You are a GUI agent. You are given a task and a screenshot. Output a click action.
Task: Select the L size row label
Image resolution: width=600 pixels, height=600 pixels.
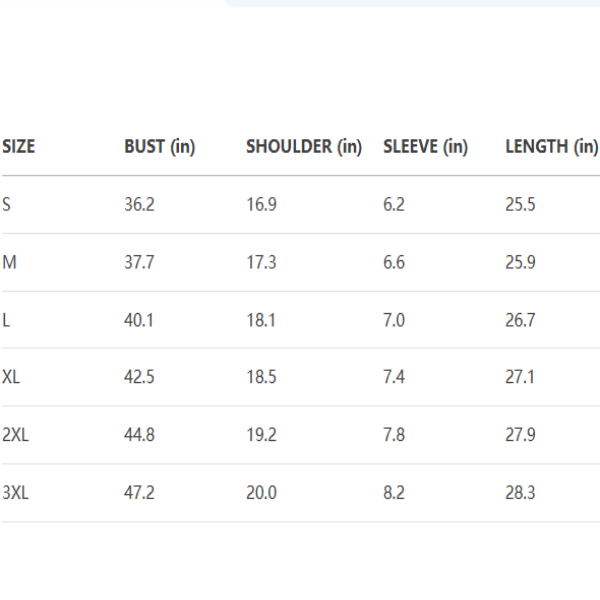point(6,321)
